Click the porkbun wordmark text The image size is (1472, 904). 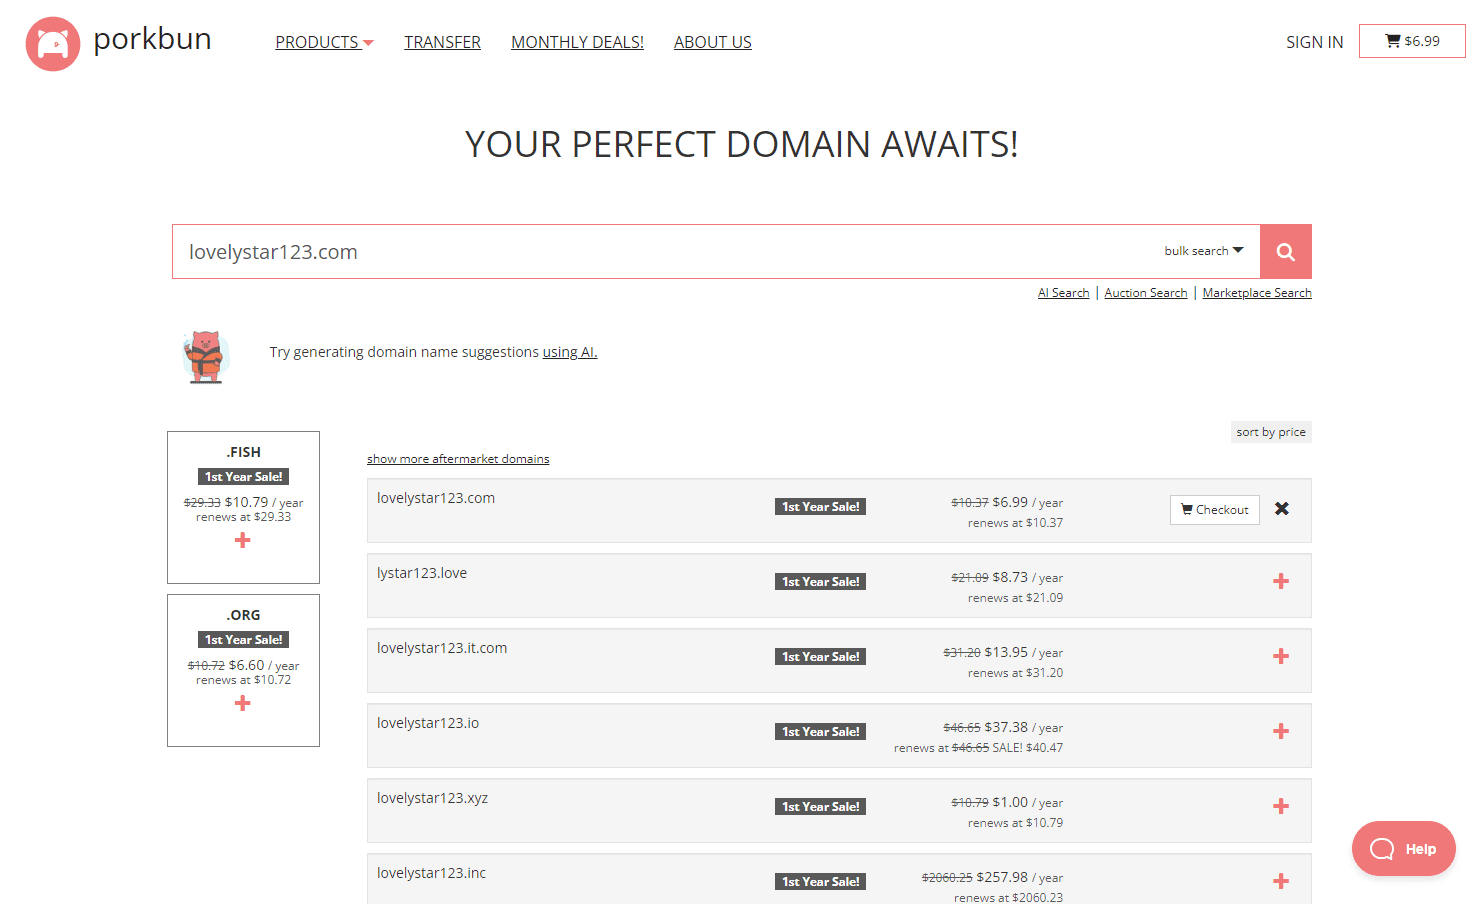[152, 39]
